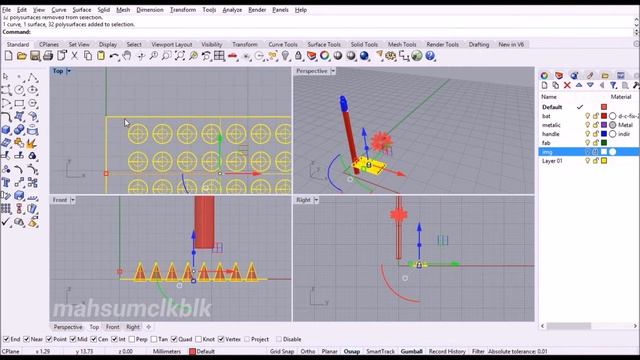Click the layers panel horizontal scrollbar
The height and width of the screenshot is (360, 640).
point(568,326)
